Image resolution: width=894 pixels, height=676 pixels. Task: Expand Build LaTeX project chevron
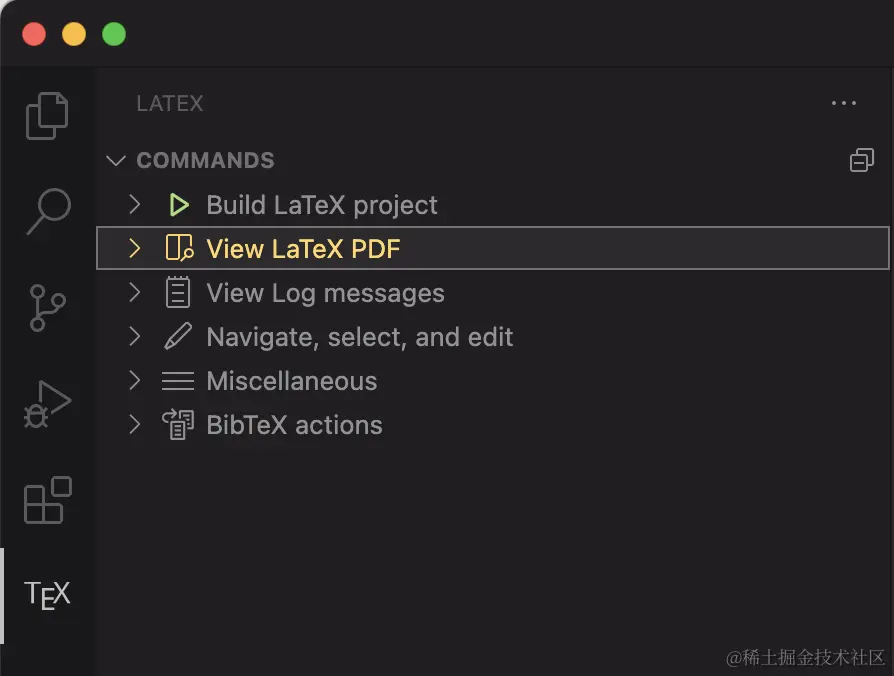pyautogui.click(x=135, y=205)
